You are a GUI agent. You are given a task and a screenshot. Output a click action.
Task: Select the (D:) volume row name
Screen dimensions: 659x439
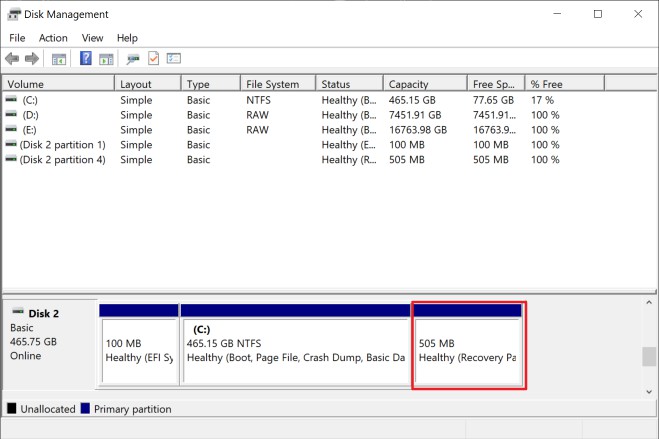tap(30, 115)
